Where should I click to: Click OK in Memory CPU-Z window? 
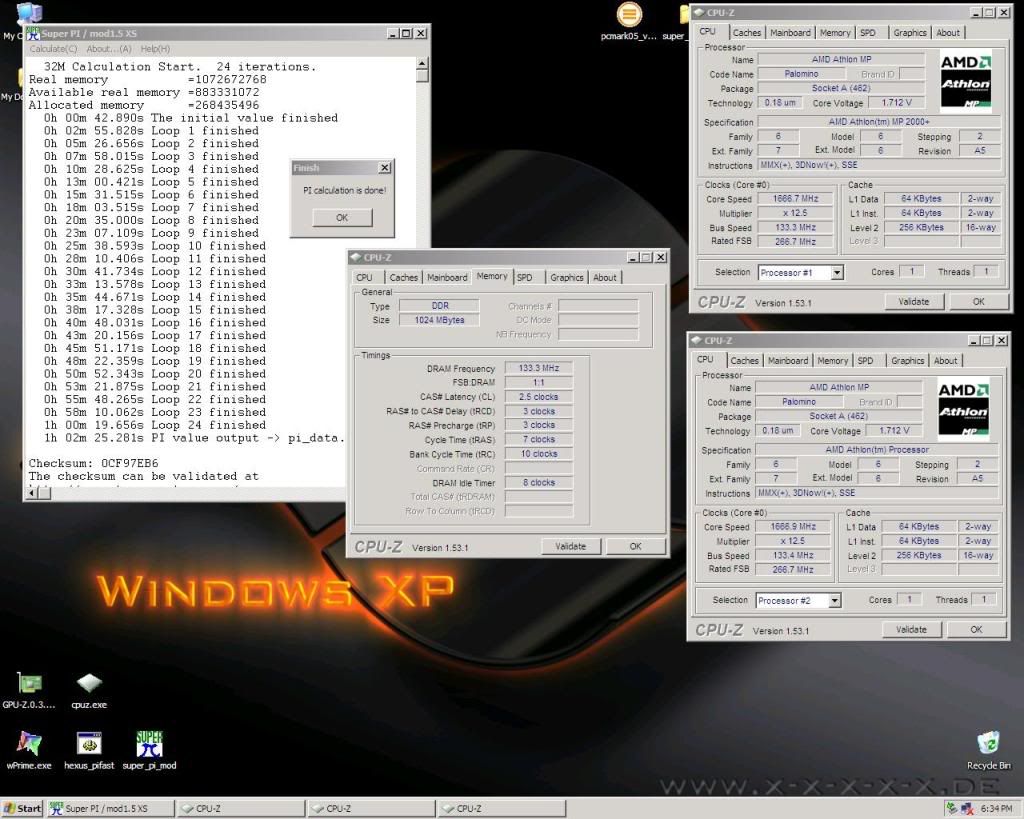(x=635, y=547)
